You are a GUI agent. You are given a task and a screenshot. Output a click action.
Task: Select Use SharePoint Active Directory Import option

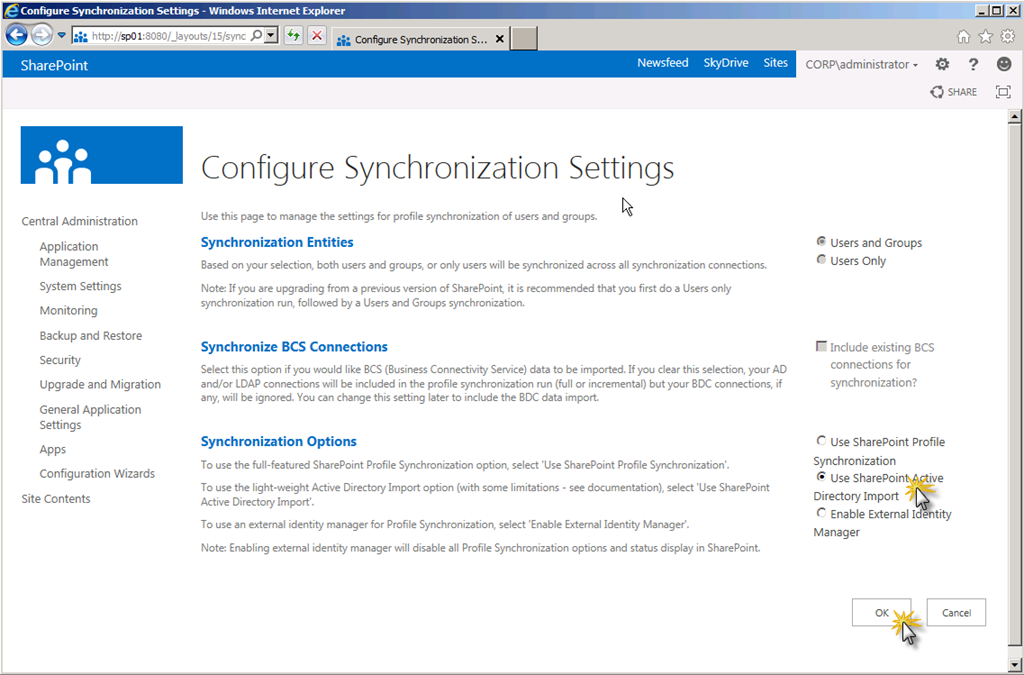click(x=822, y=477)
